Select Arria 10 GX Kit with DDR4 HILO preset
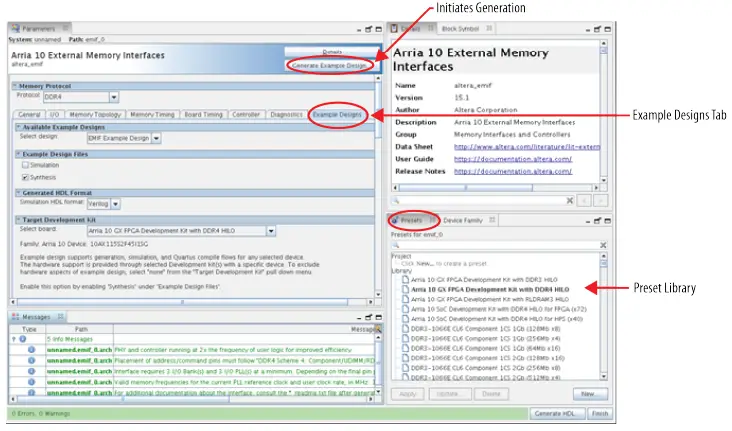732x431 pixels. pyautogui.click(x=490, y=290)
